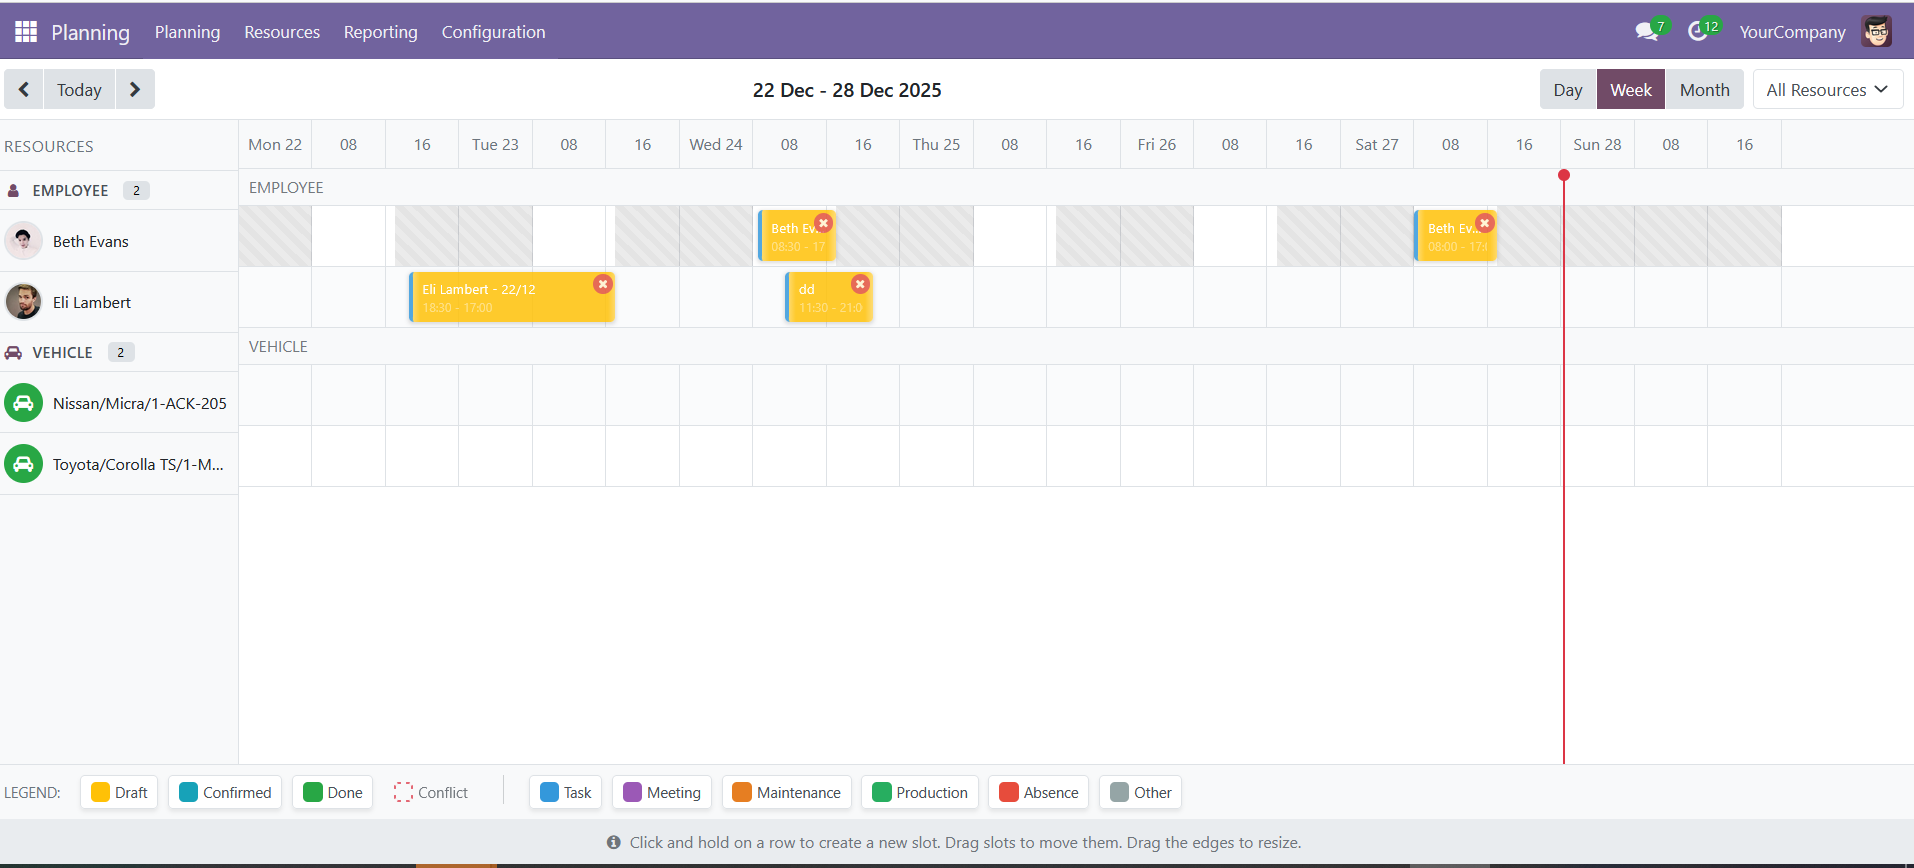Open the activities clock icon
The height and width of the screenshot is (868, 1914).
tap(1698, 32)
